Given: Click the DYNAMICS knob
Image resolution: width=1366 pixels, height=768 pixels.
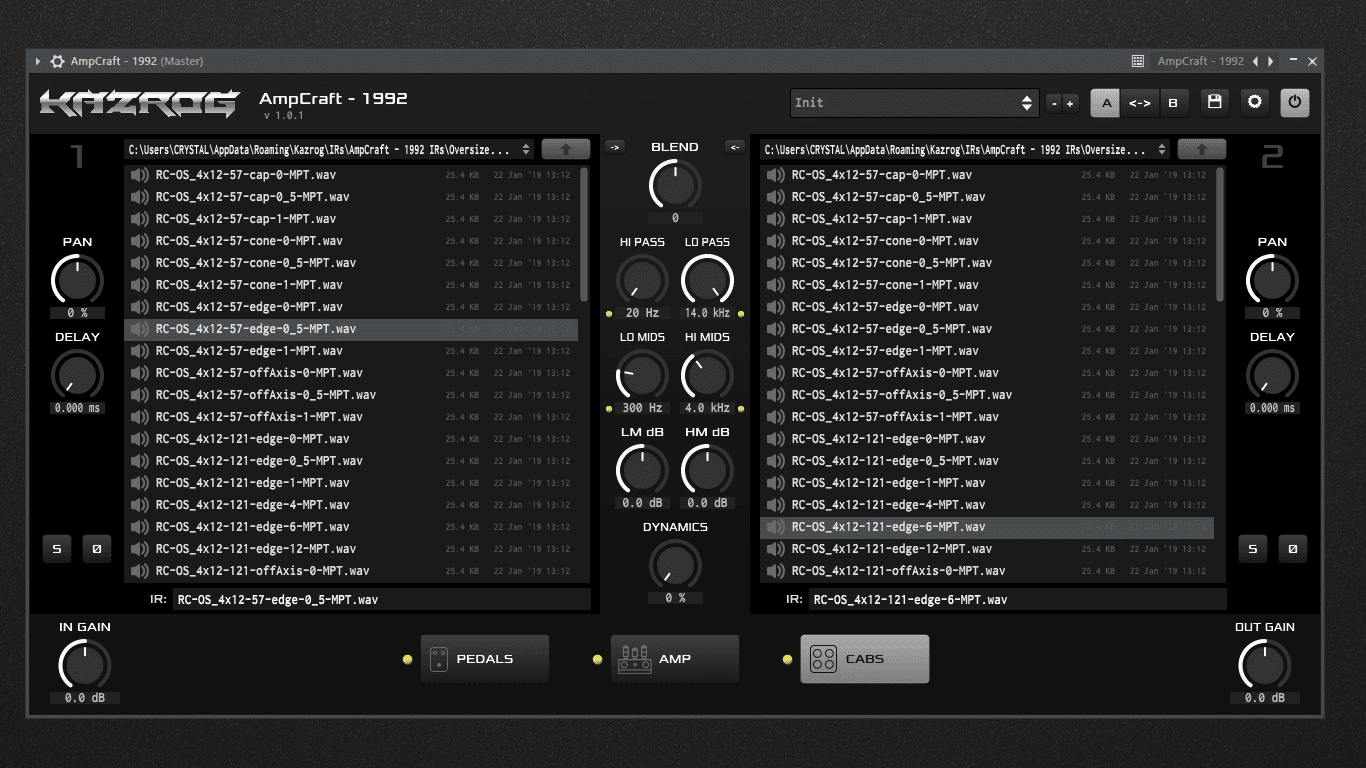Looking at the screenshot, I should point(675,565).
